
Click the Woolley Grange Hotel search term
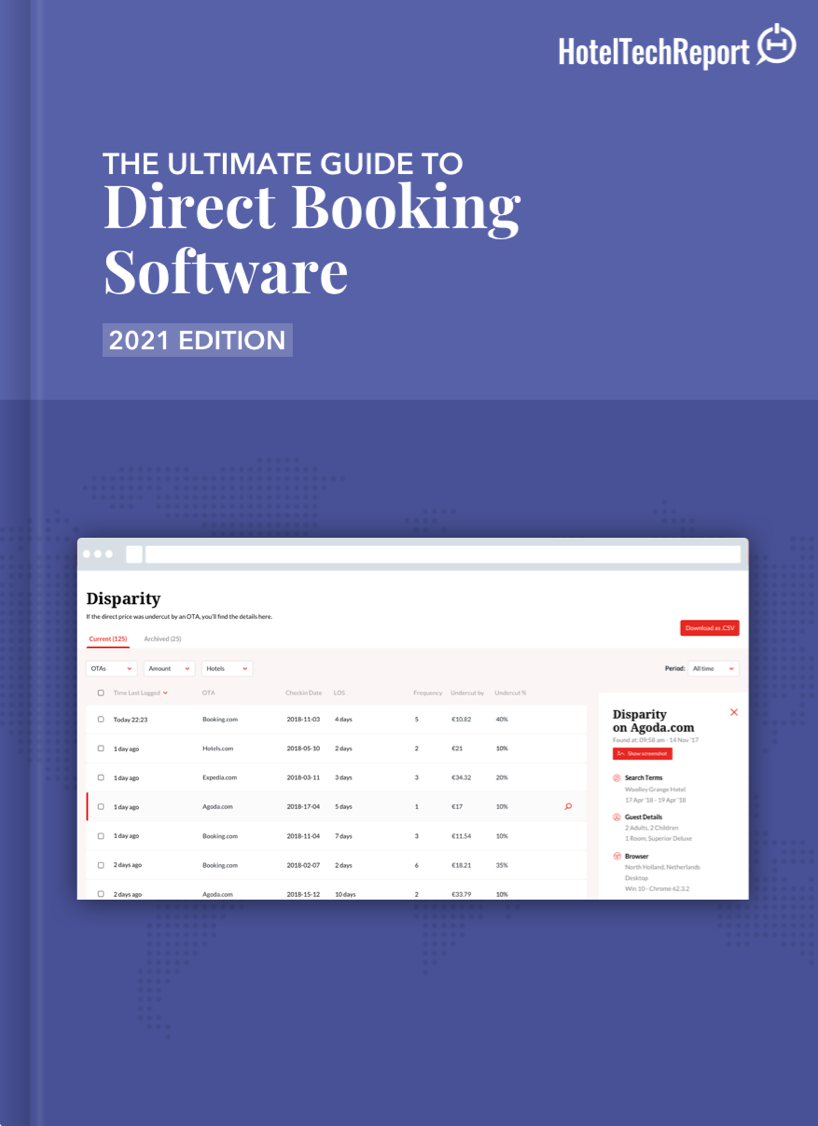(655, 789)
